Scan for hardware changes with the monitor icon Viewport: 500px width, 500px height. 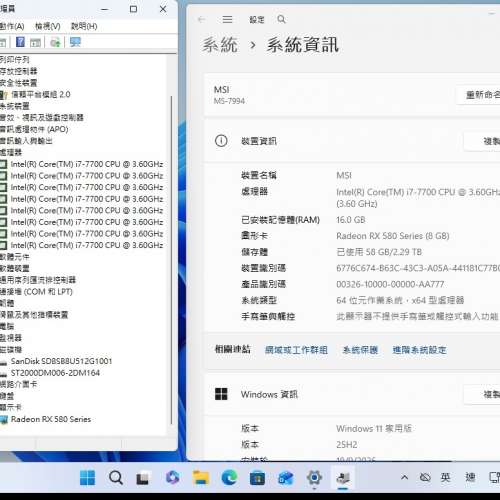coord(75,42)
